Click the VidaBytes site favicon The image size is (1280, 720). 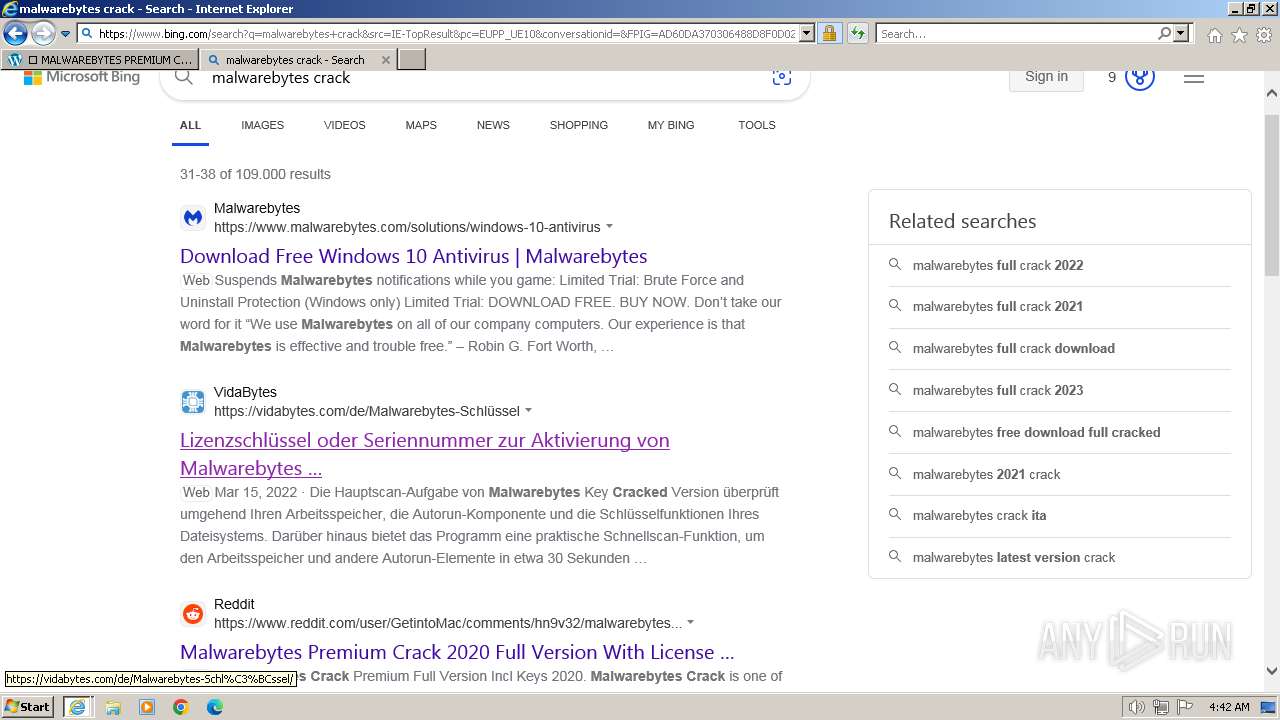[193, 402]
